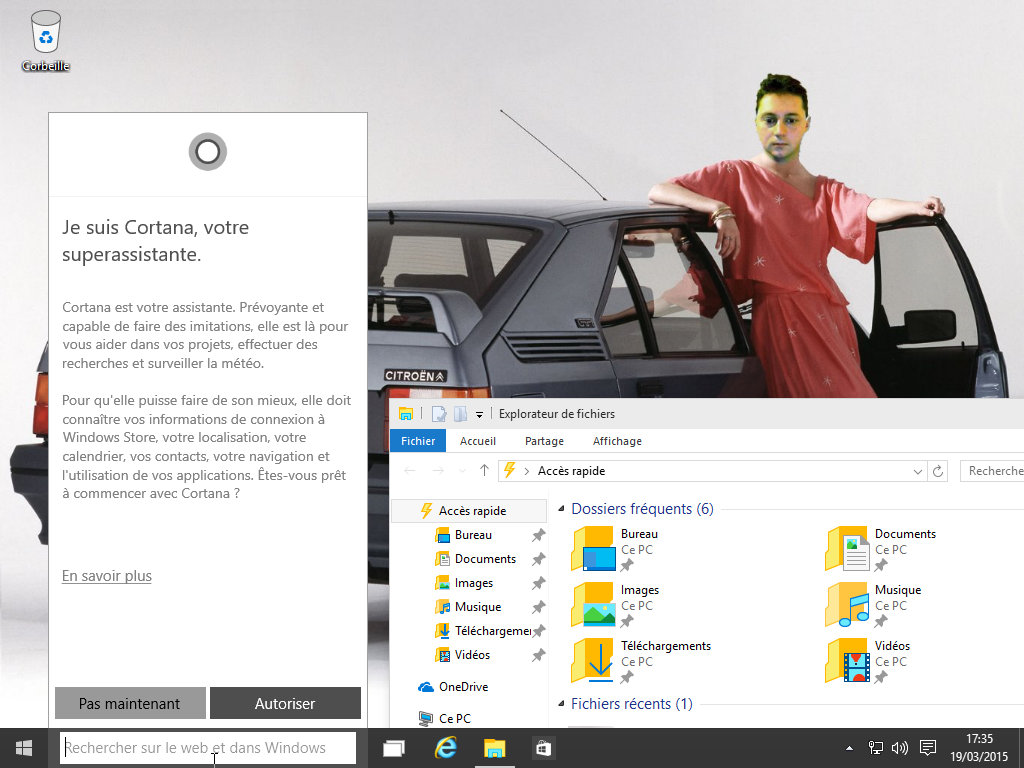The height and width of the screenshot is (768, 1024).
Task: Unpin Images from Accès rapide
Action: 539,582
